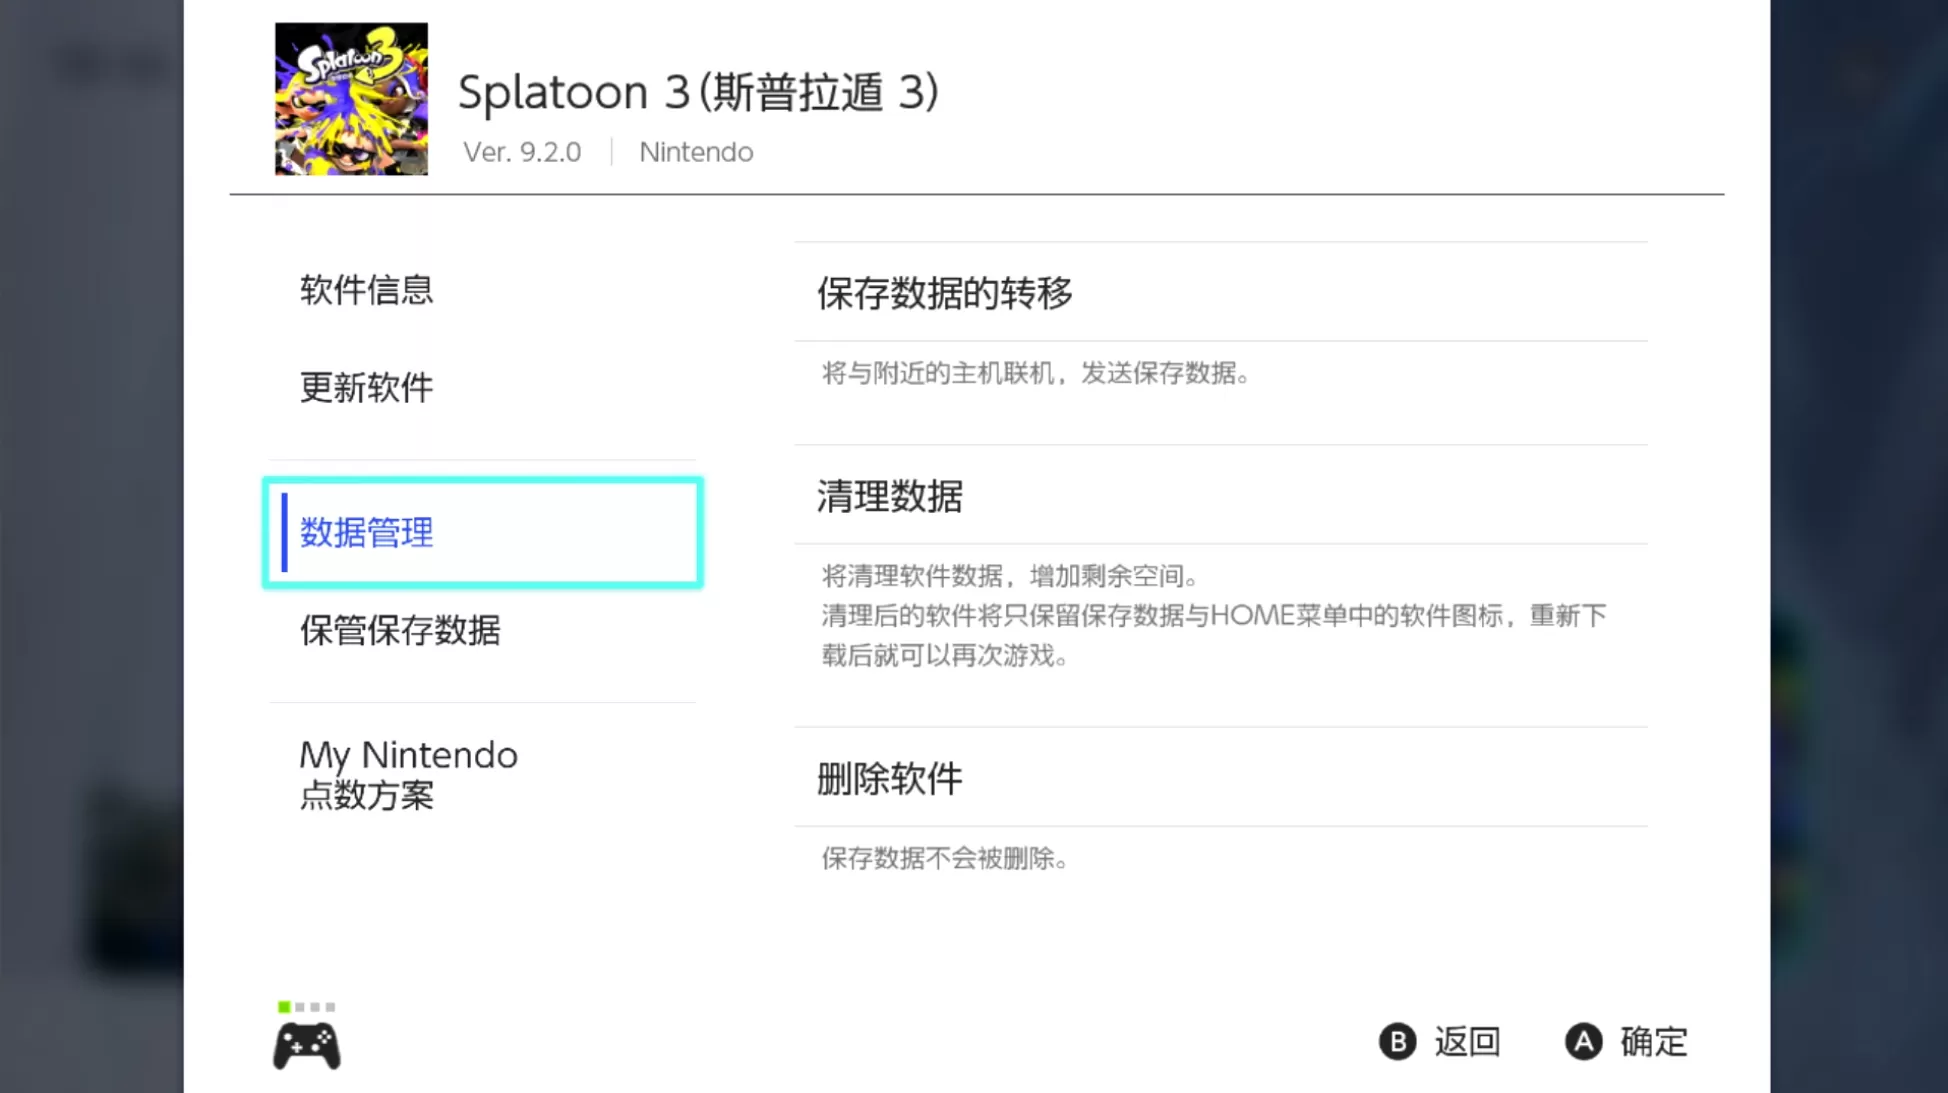This screenshot has height=1093, width=1948.
Task: Click the Ver. 9.2.0 version text
Action: tap(522, 152)
